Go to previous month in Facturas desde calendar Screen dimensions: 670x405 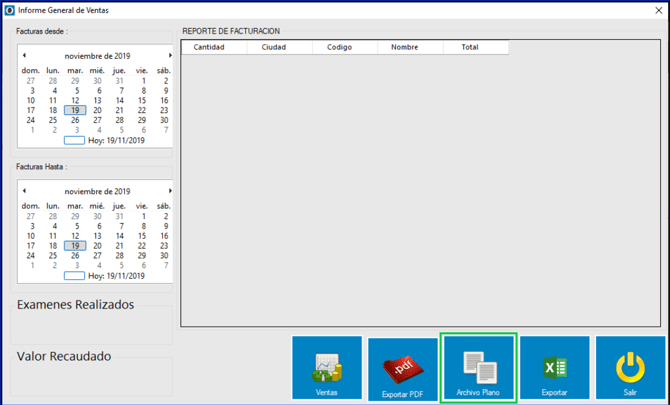tap(24, 56)
